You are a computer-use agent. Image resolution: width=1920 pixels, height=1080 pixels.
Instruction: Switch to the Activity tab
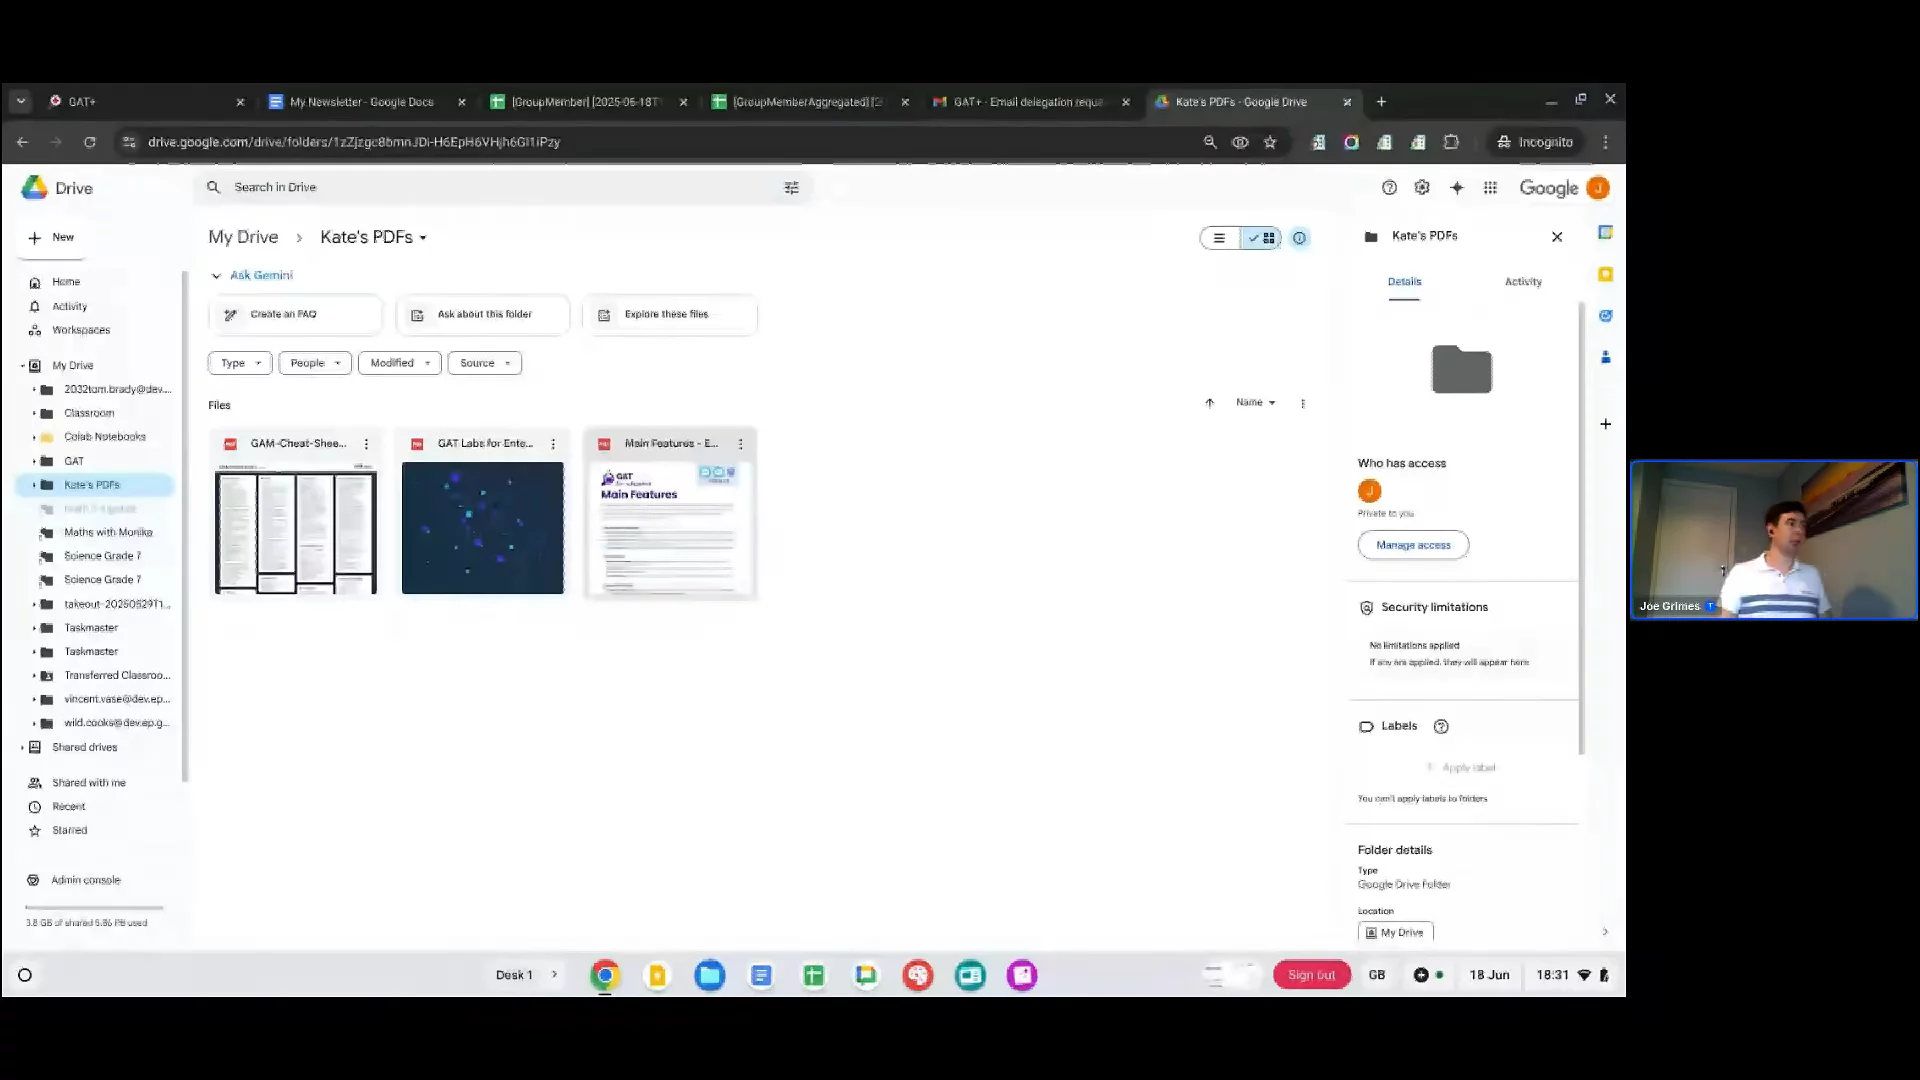(x=1522, y=282)
